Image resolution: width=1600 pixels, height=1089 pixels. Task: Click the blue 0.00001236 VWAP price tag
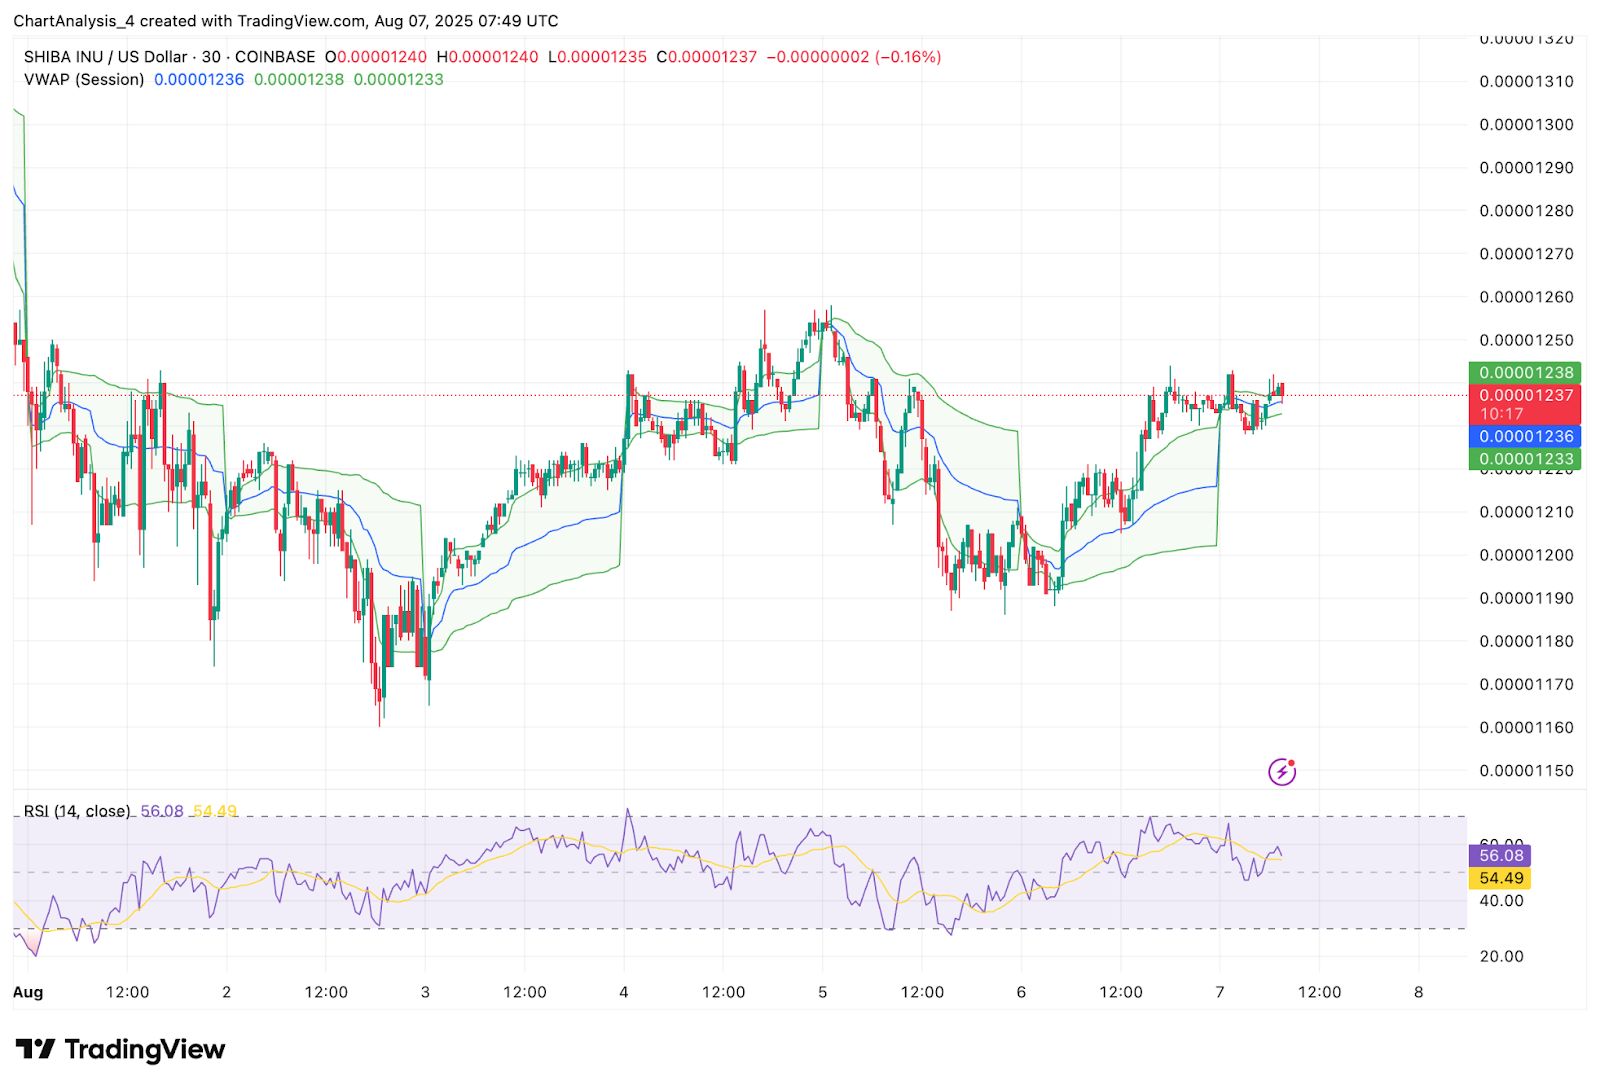[x=1524, y=436]
